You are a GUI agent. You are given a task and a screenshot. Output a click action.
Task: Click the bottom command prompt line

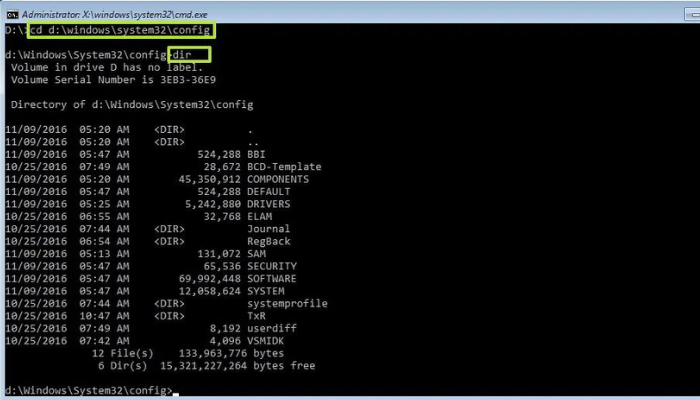pyautogui.click(x=88, y=390)
